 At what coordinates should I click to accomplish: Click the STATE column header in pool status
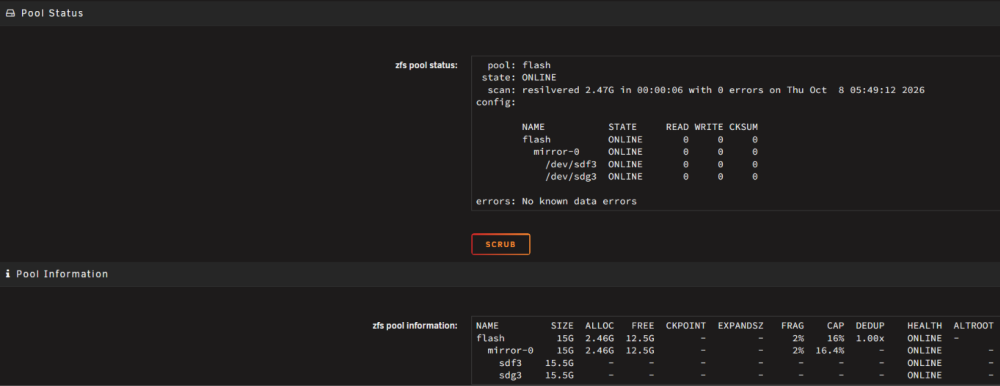pyautogui.click(x=622, y=127)
